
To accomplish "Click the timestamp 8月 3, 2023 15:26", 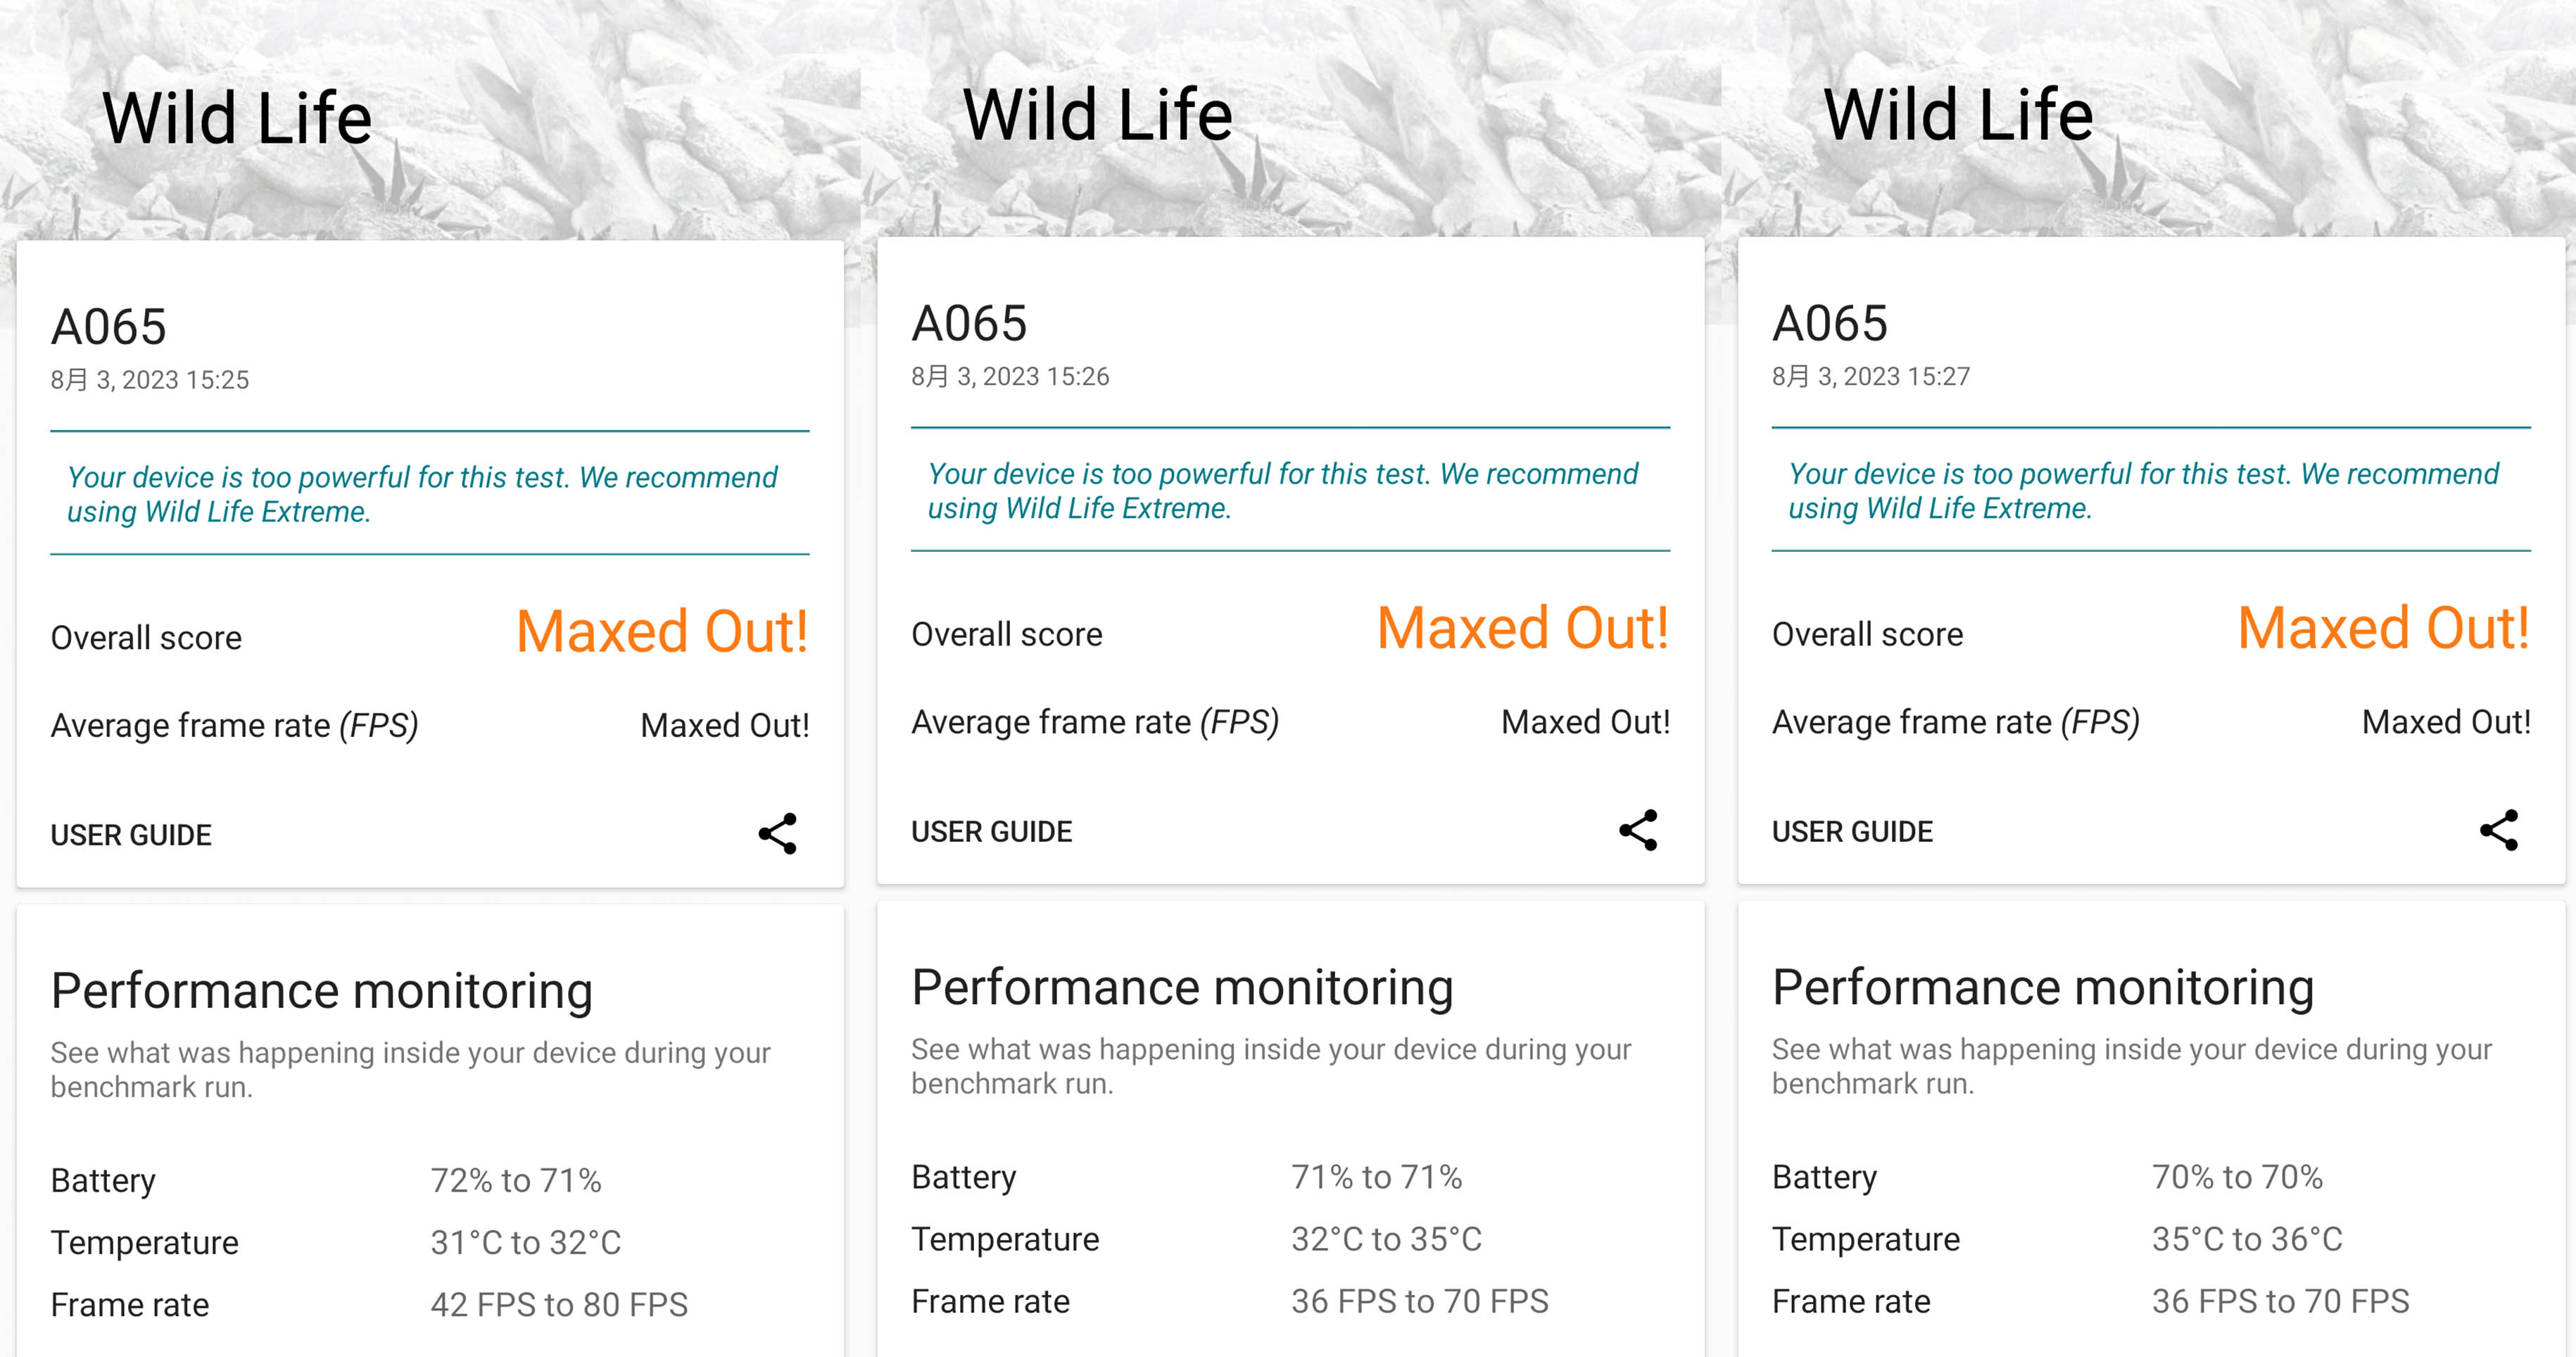I will [x=1010, y=377].
